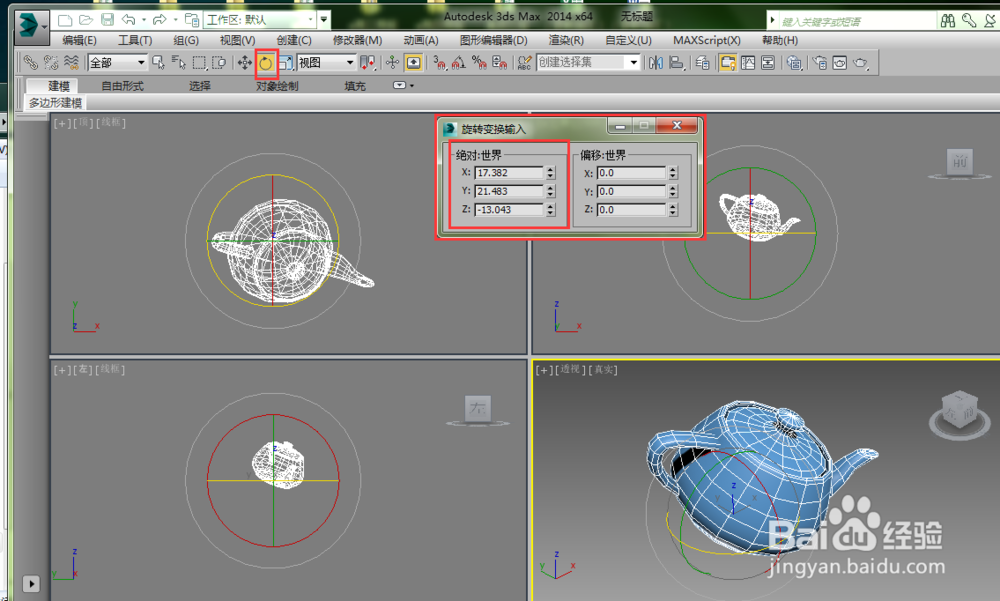Screen dimensions: 1000x601
Task: Open the reference coordinate system 视图 dropdown
Action: click(x=326, y=63)
